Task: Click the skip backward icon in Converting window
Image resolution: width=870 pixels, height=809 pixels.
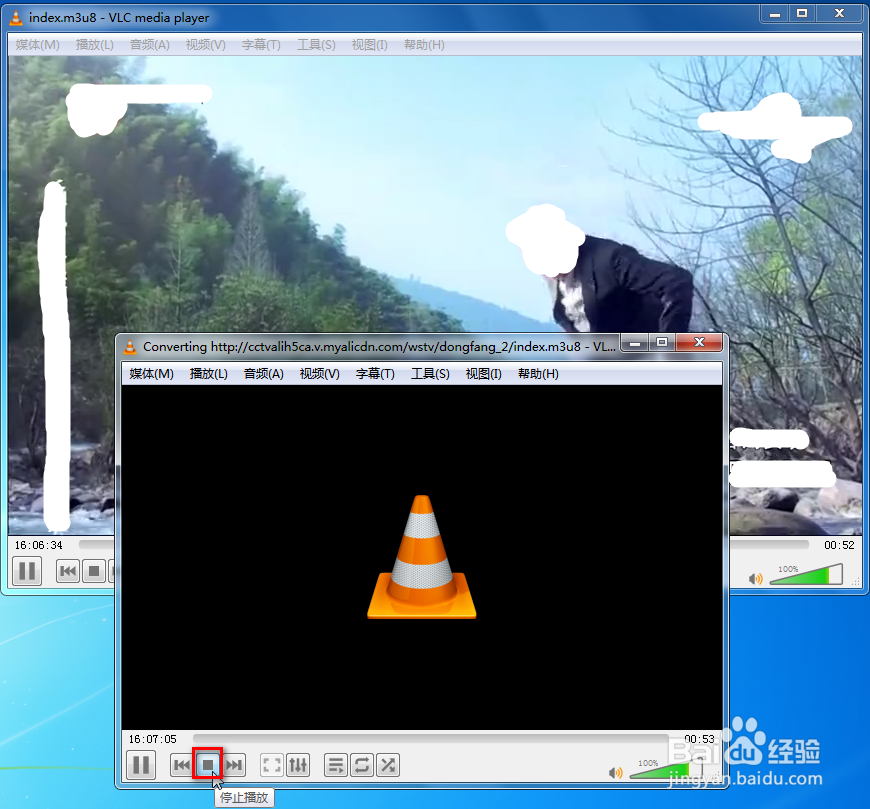Action: [x=181, y=765]
